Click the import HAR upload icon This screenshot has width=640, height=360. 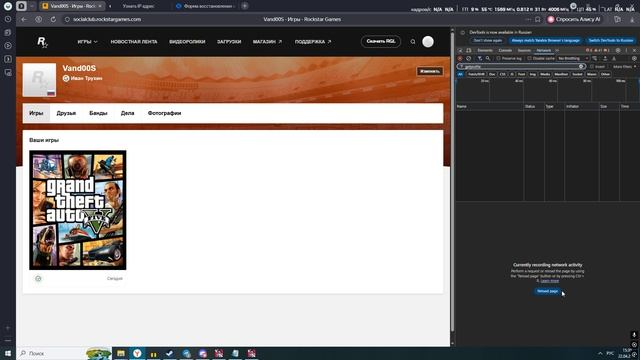coord(605,58)
